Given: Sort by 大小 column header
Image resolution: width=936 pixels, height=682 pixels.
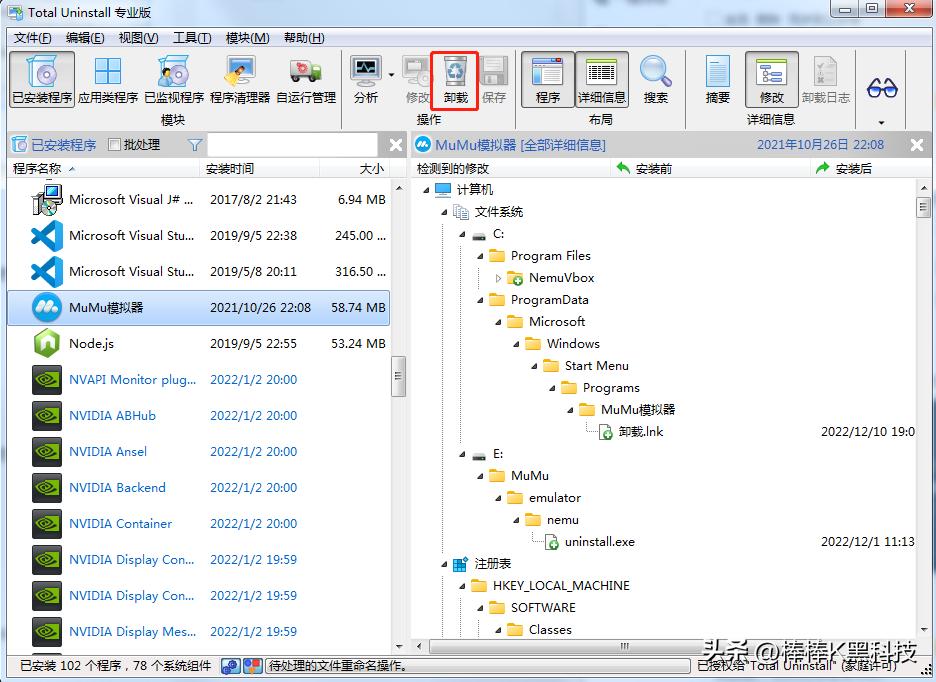Looking at the screenshot, I should [355, 169].
